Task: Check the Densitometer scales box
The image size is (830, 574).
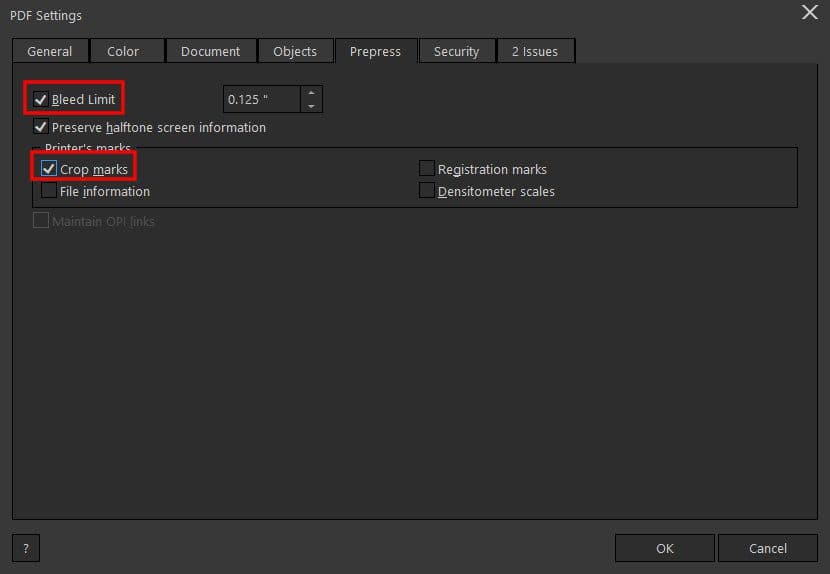Action: [427, 191]
